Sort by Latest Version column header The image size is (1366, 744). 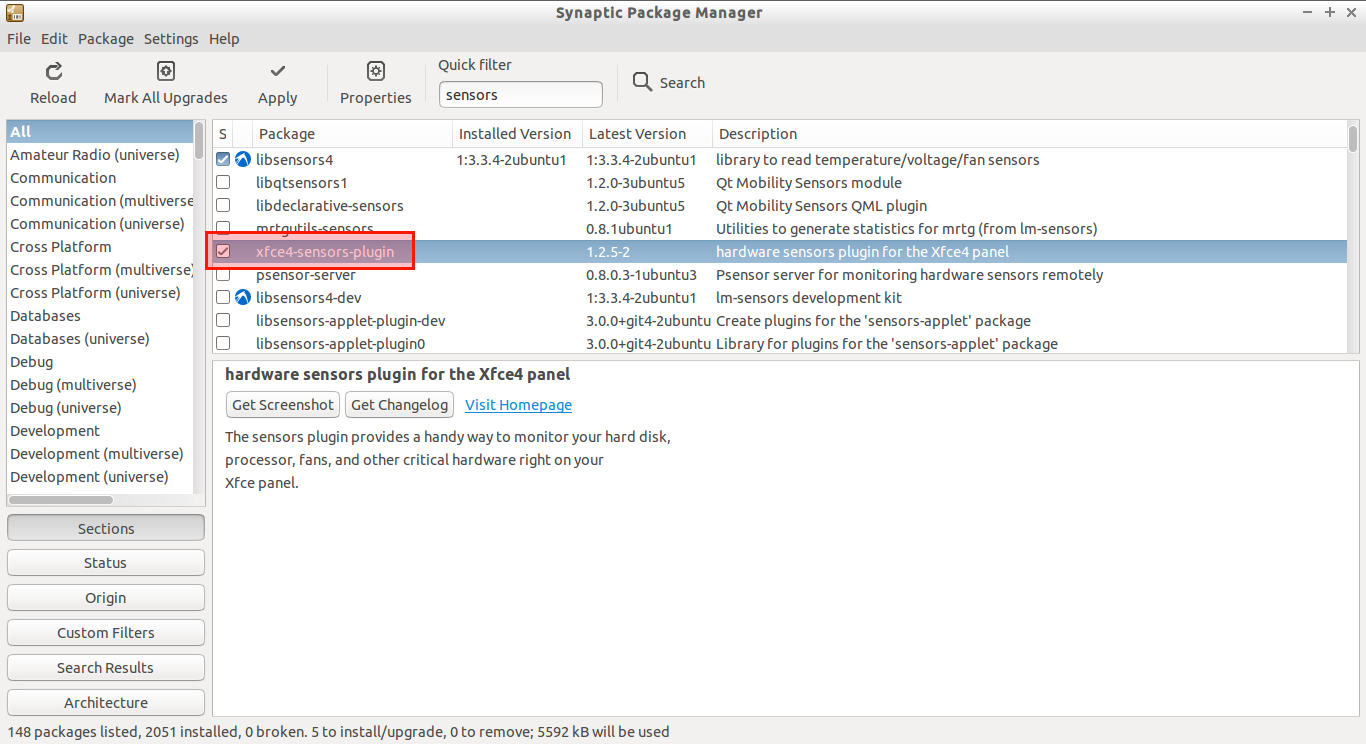[647, 134]
